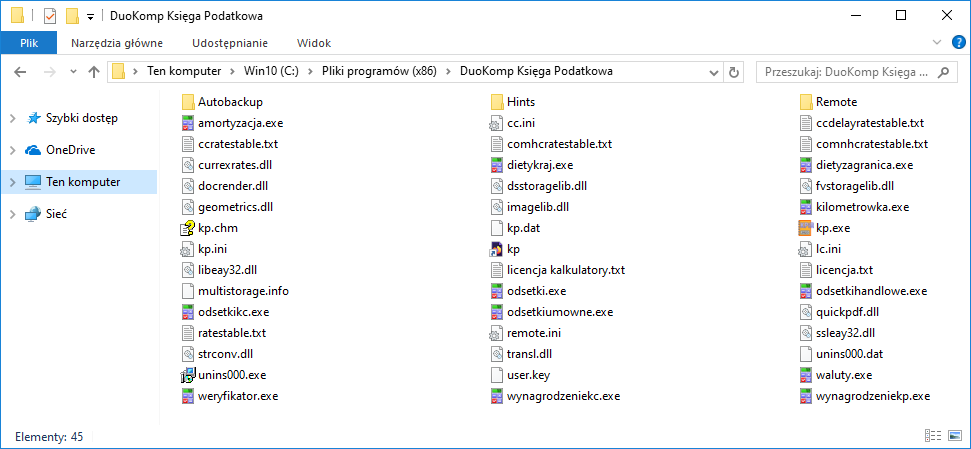Viewport: 971px width, 449px height.
Task: Click the waluty.exe icon
Action: [806, 375]
